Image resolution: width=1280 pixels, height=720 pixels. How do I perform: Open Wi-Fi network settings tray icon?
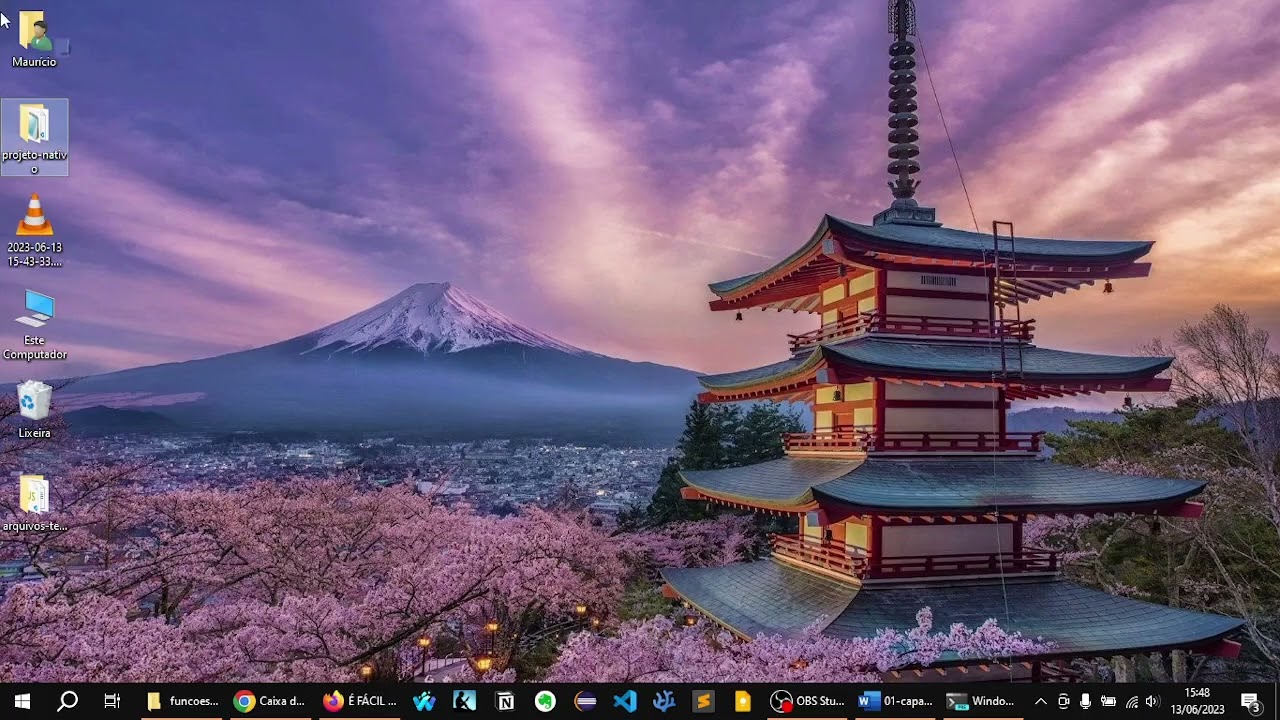point(1131,701)
